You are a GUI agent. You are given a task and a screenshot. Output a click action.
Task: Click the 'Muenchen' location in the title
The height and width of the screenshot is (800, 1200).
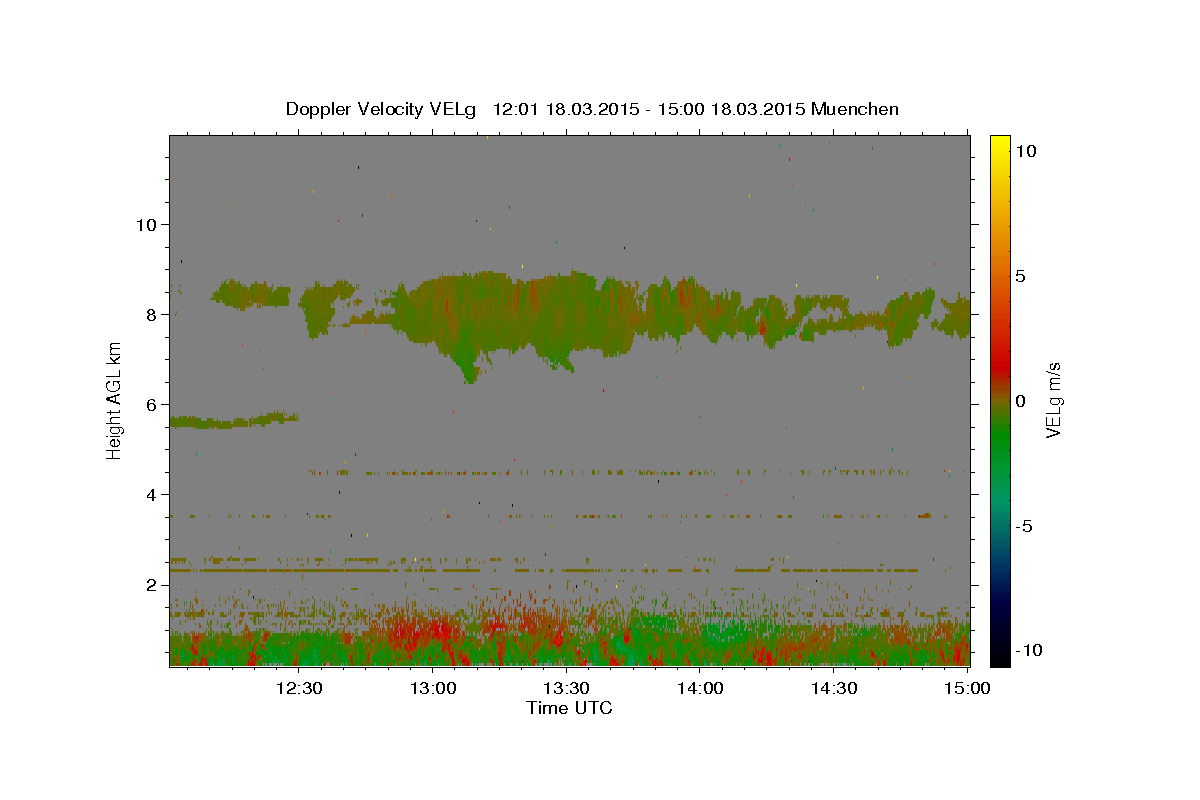pos(855,109)
